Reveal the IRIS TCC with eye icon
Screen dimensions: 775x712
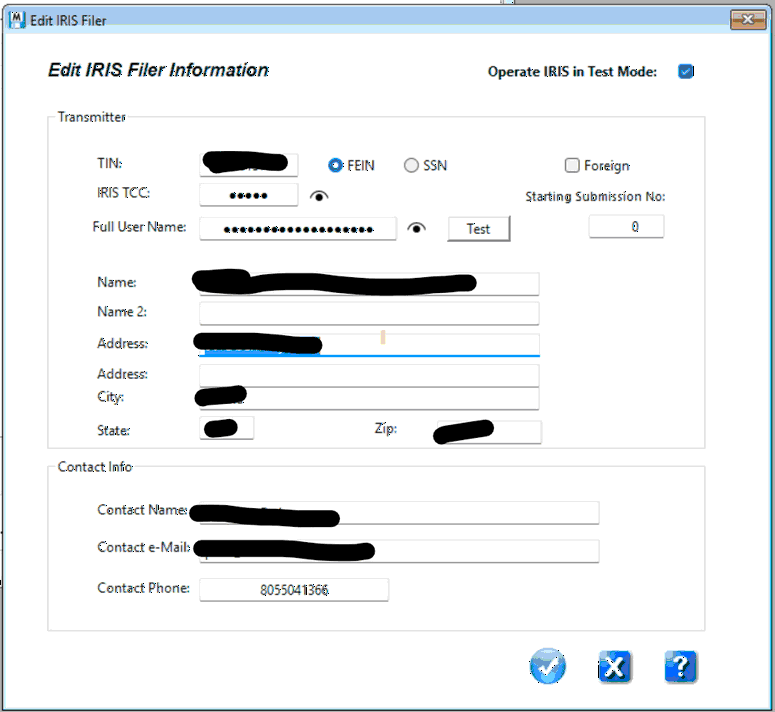[x=319, y=196]
